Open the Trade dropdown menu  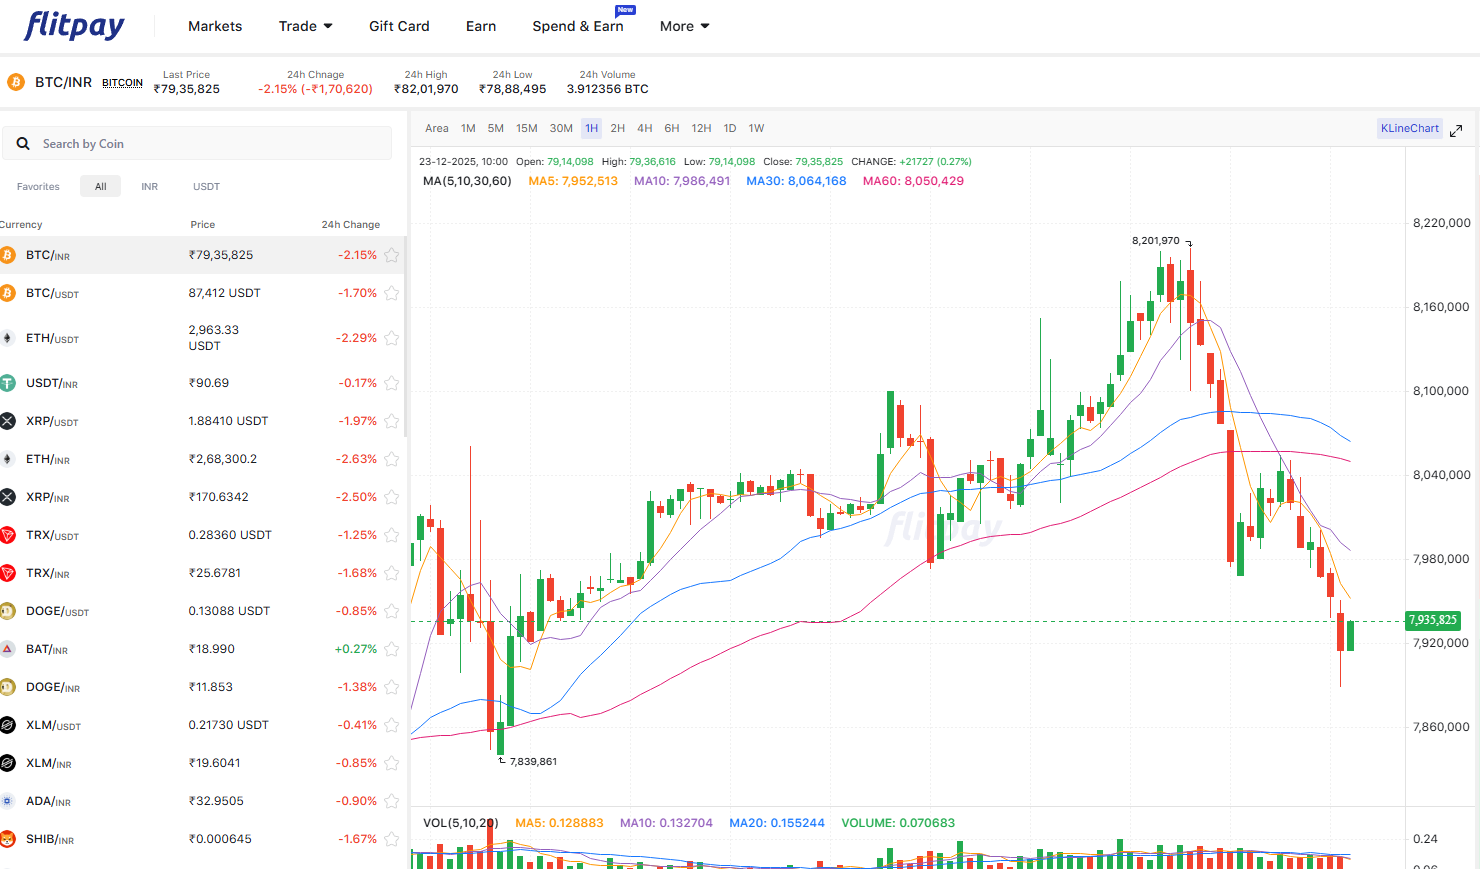click(305, 26)
